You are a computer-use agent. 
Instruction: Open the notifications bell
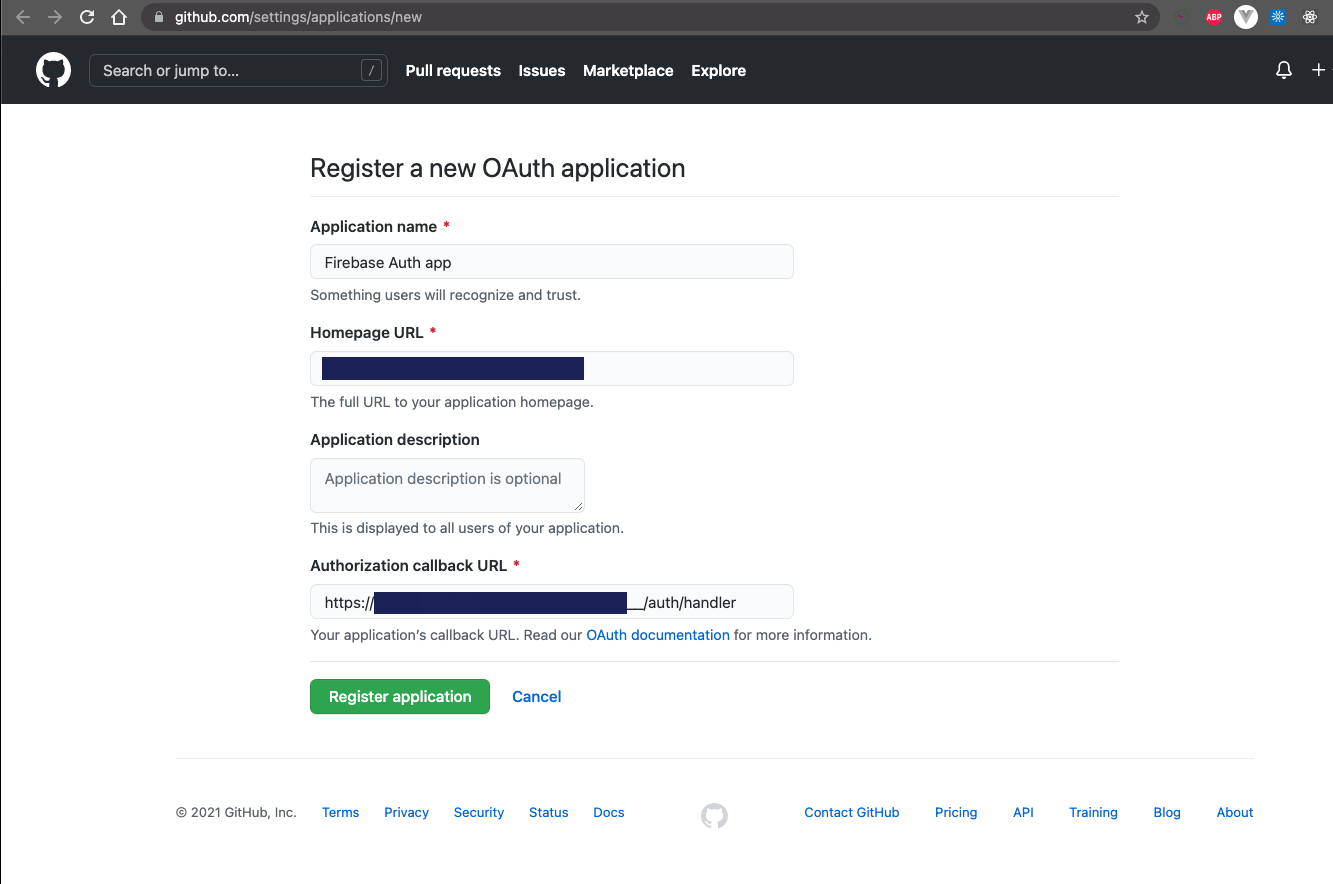(x=1284, y=71)
